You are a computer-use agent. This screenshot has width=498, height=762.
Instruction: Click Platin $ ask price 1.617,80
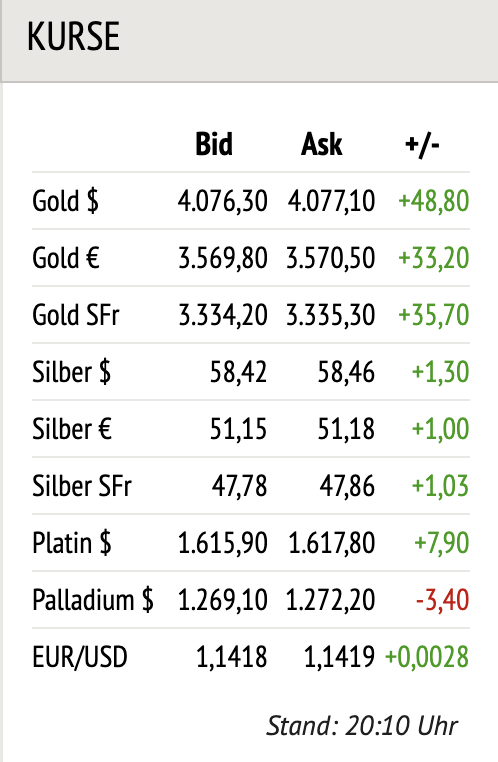[331, 542]
